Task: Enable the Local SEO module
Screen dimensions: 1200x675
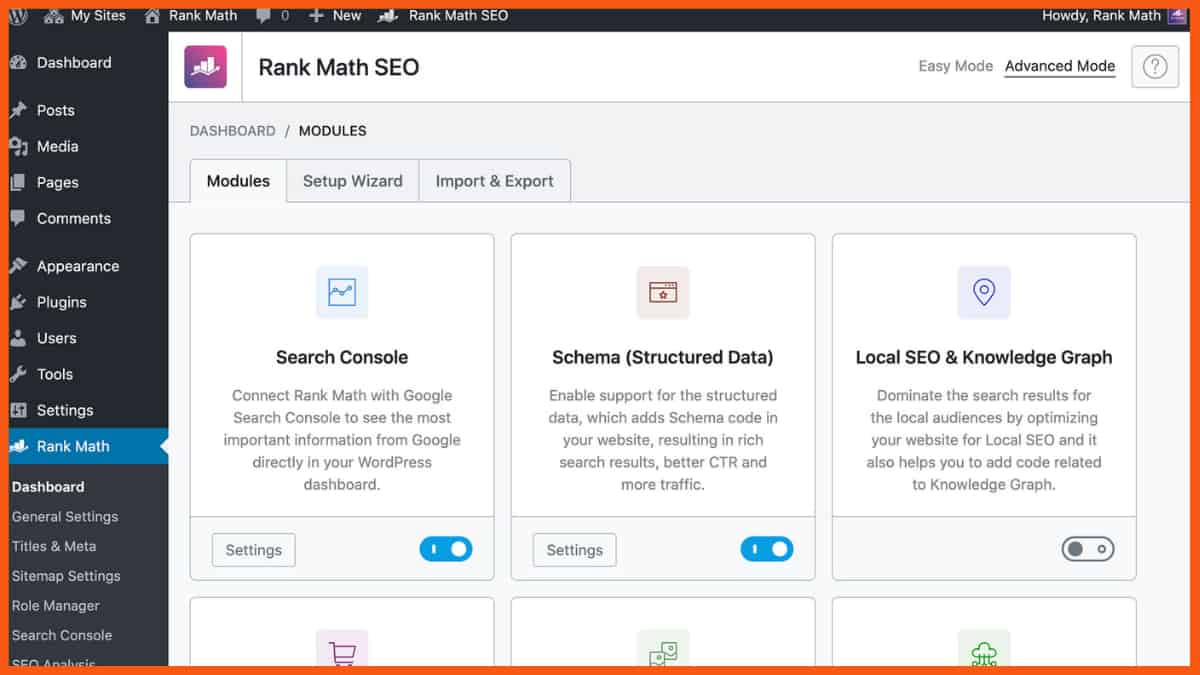Action: tap(1087, 549)
